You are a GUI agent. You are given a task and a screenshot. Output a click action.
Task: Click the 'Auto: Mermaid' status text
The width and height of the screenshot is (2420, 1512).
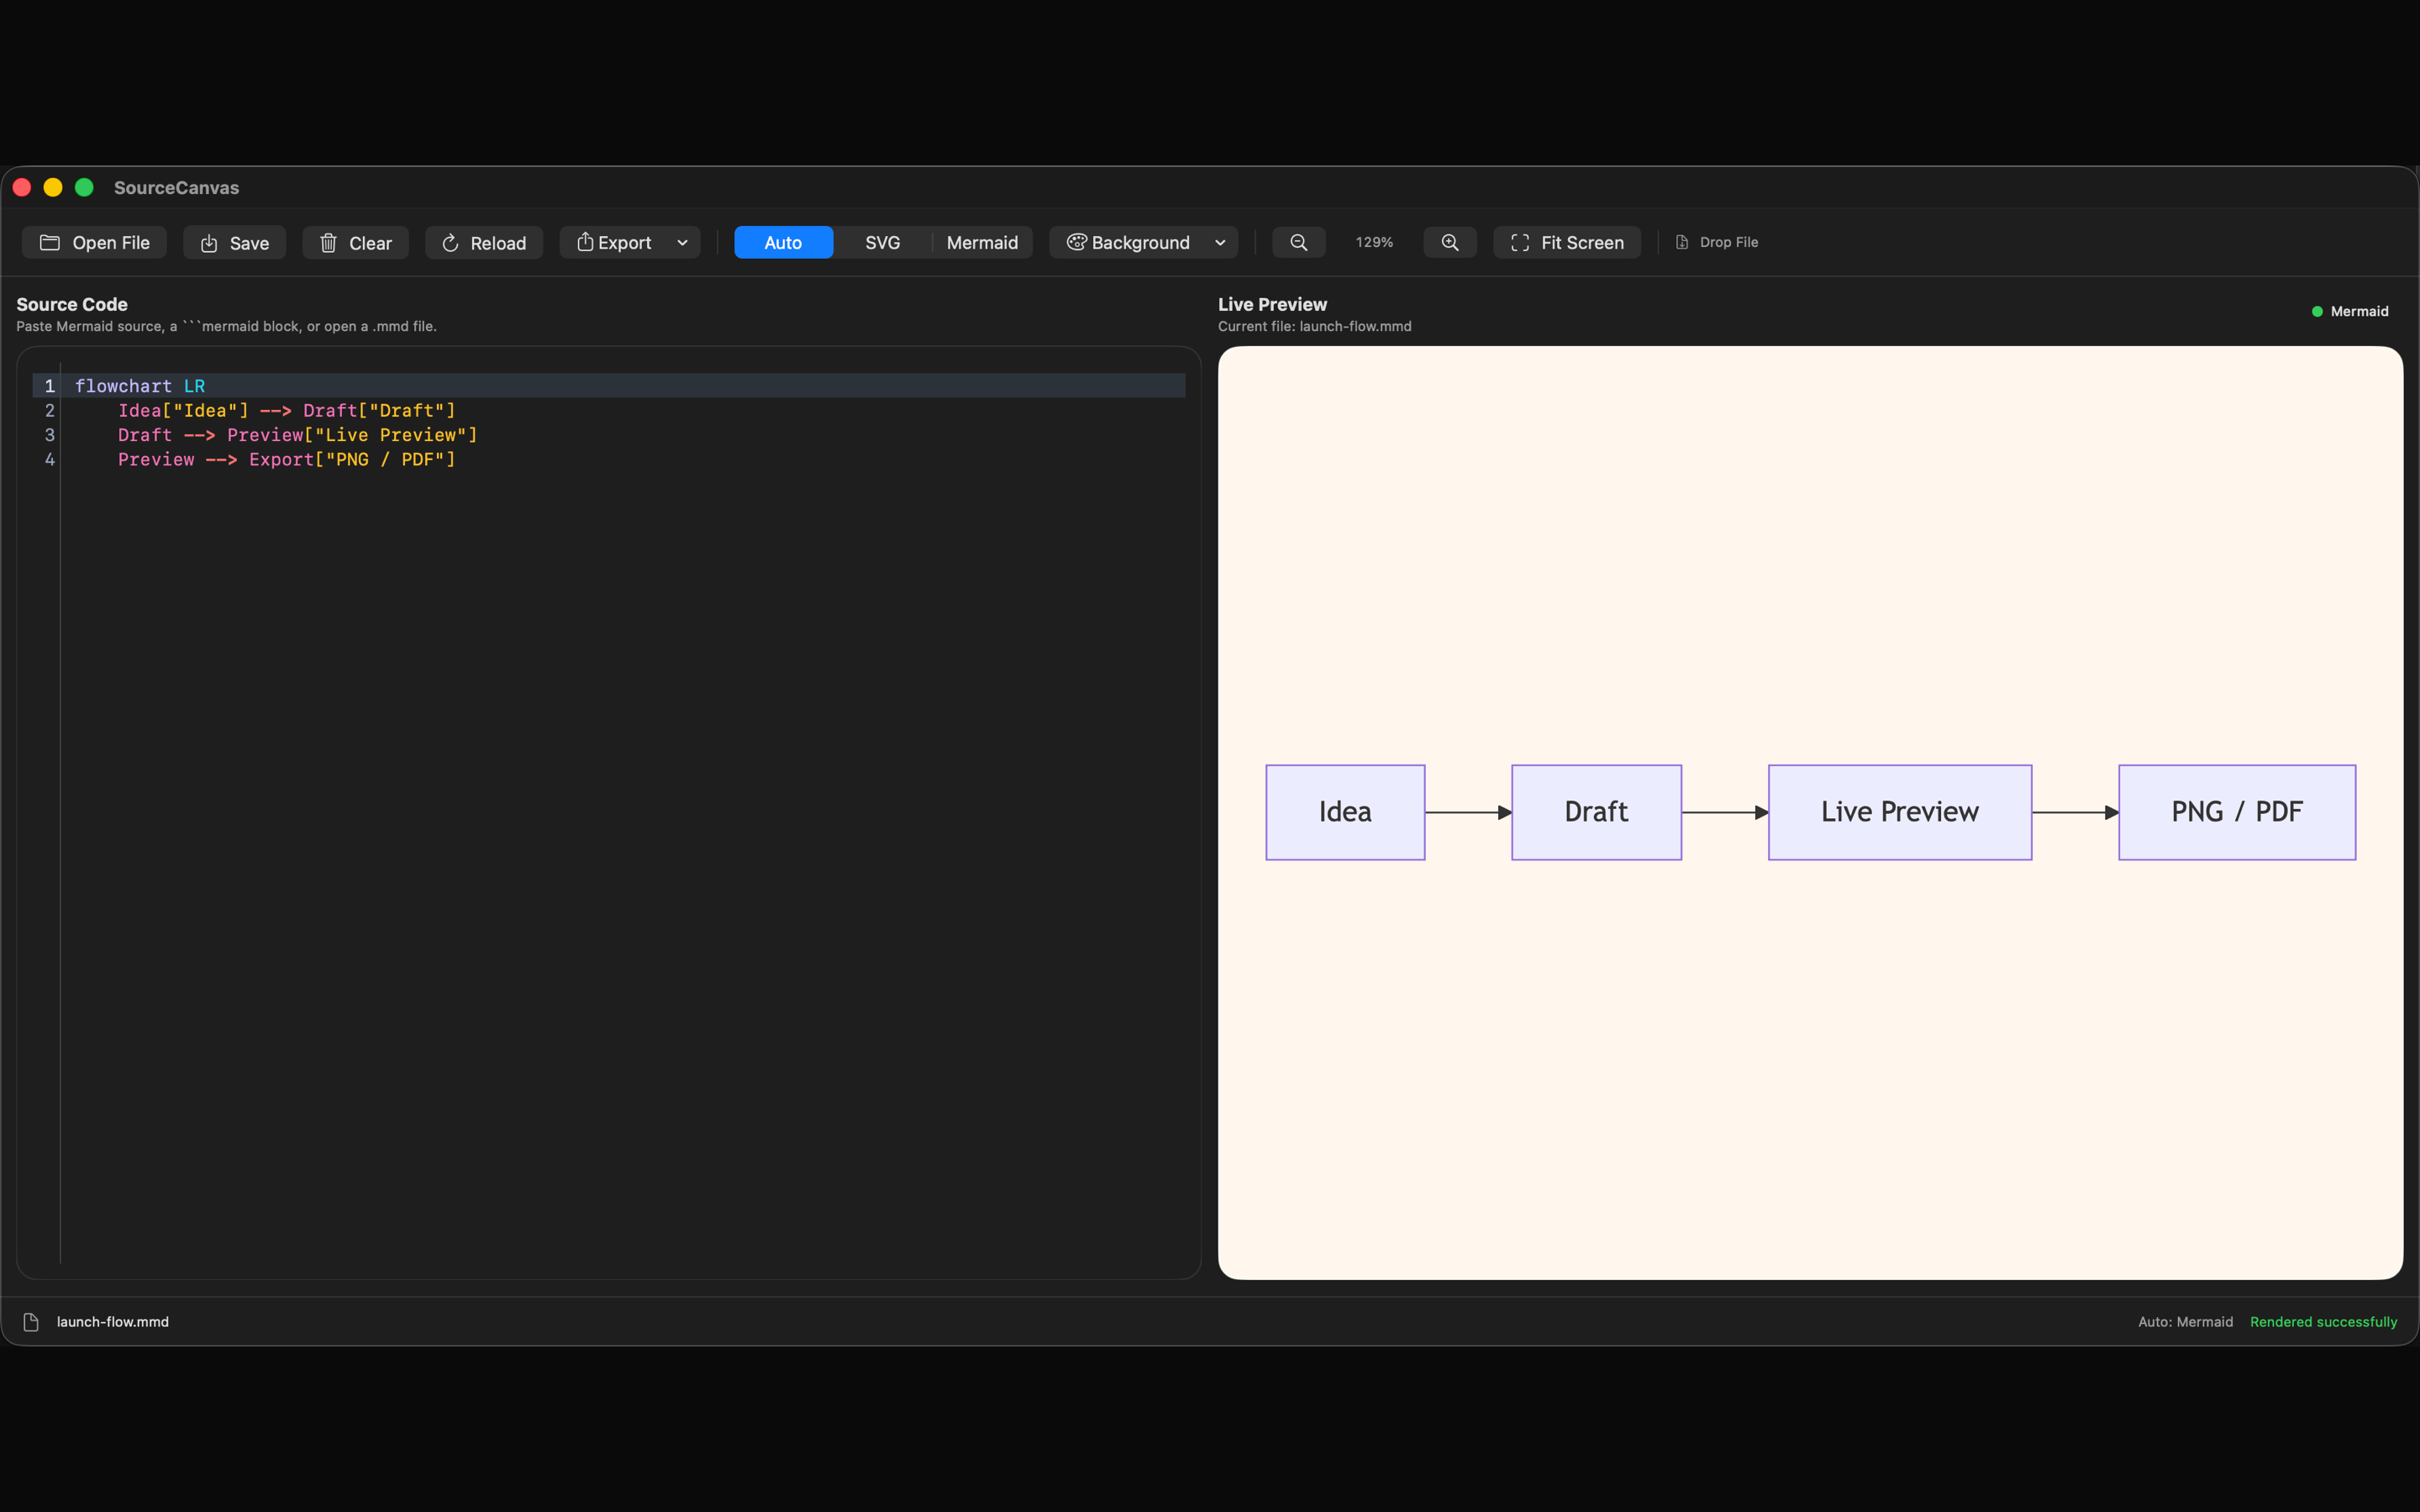click(x=2185, y=1322)
